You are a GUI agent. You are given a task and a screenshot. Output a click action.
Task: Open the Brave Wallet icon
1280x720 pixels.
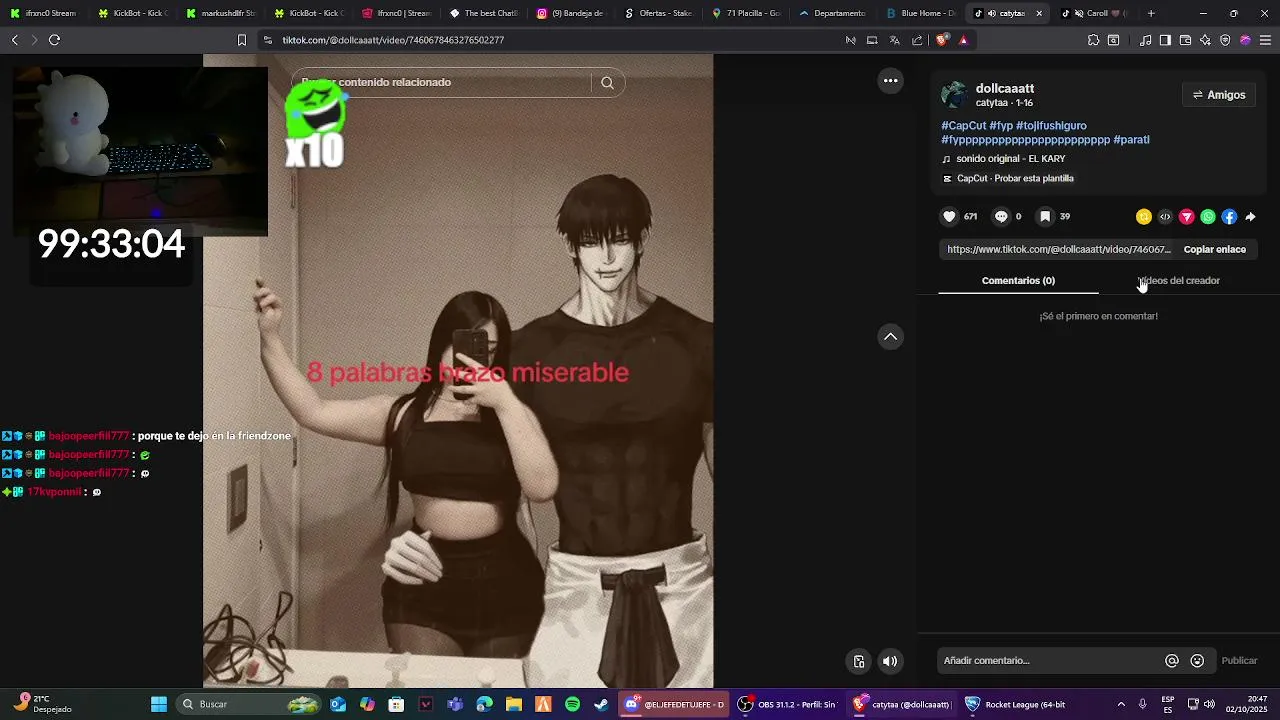point(1185,40)
